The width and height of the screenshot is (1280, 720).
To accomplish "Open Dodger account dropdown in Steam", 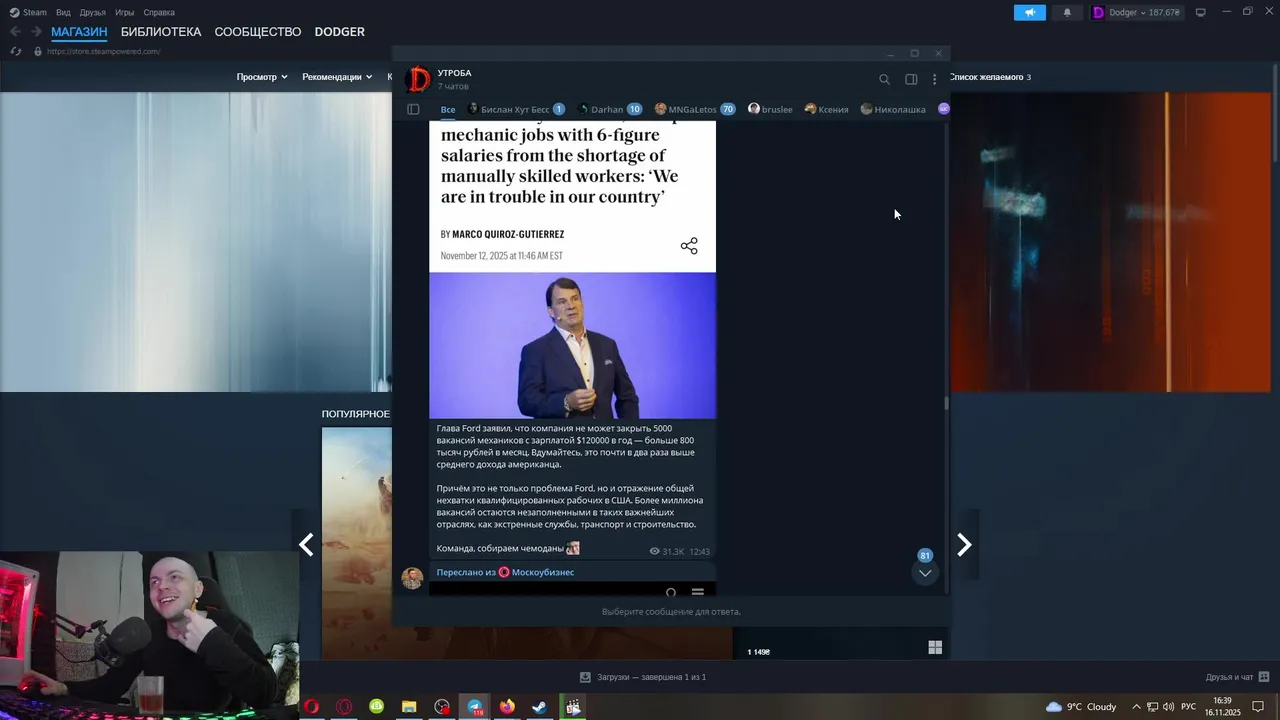I will click(x=1136, y=12).
